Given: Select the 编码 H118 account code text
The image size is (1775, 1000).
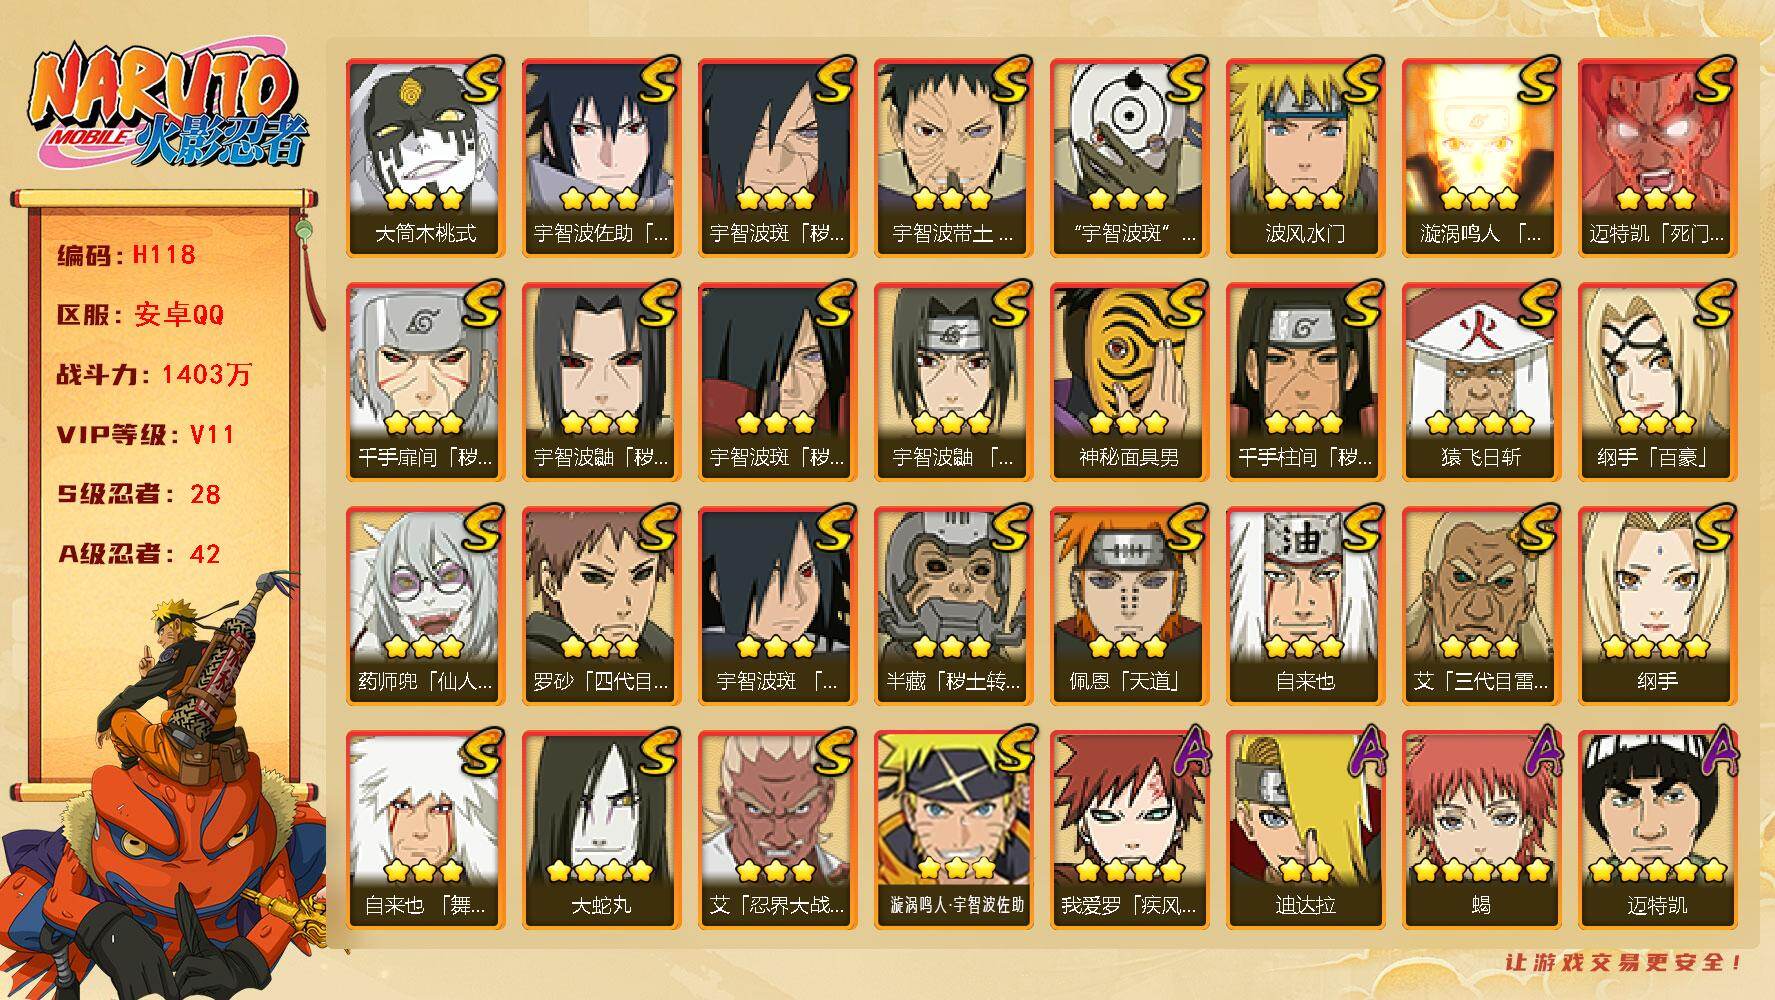Looking at the screenshot, I should coord(126,255).
